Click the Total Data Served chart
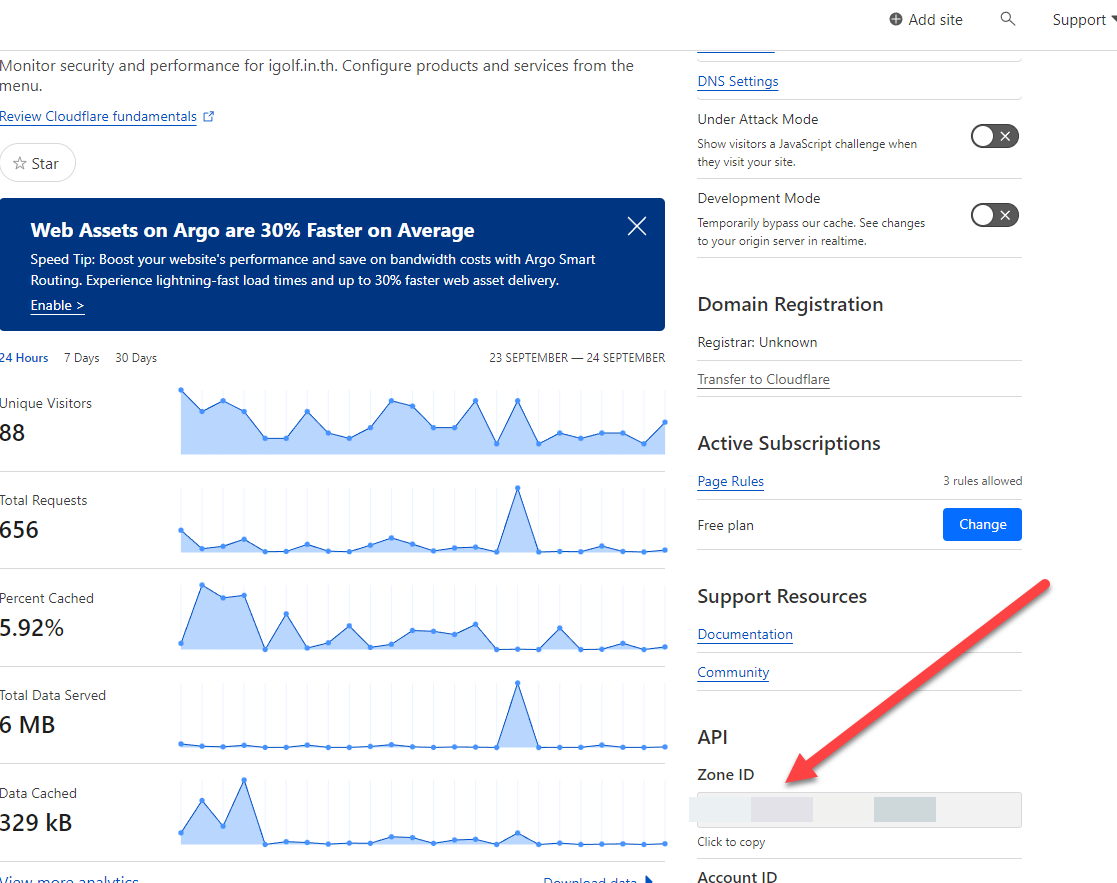1117x883 pixels. pos(422,714)
